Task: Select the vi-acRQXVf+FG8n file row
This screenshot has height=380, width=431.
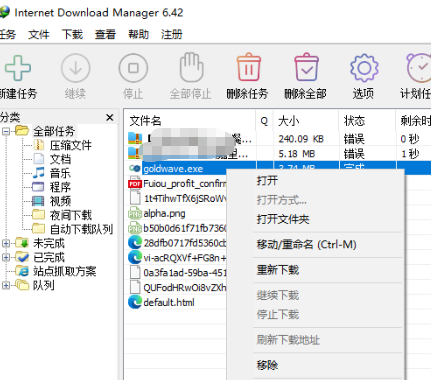Action: click(x=176, y=258)
